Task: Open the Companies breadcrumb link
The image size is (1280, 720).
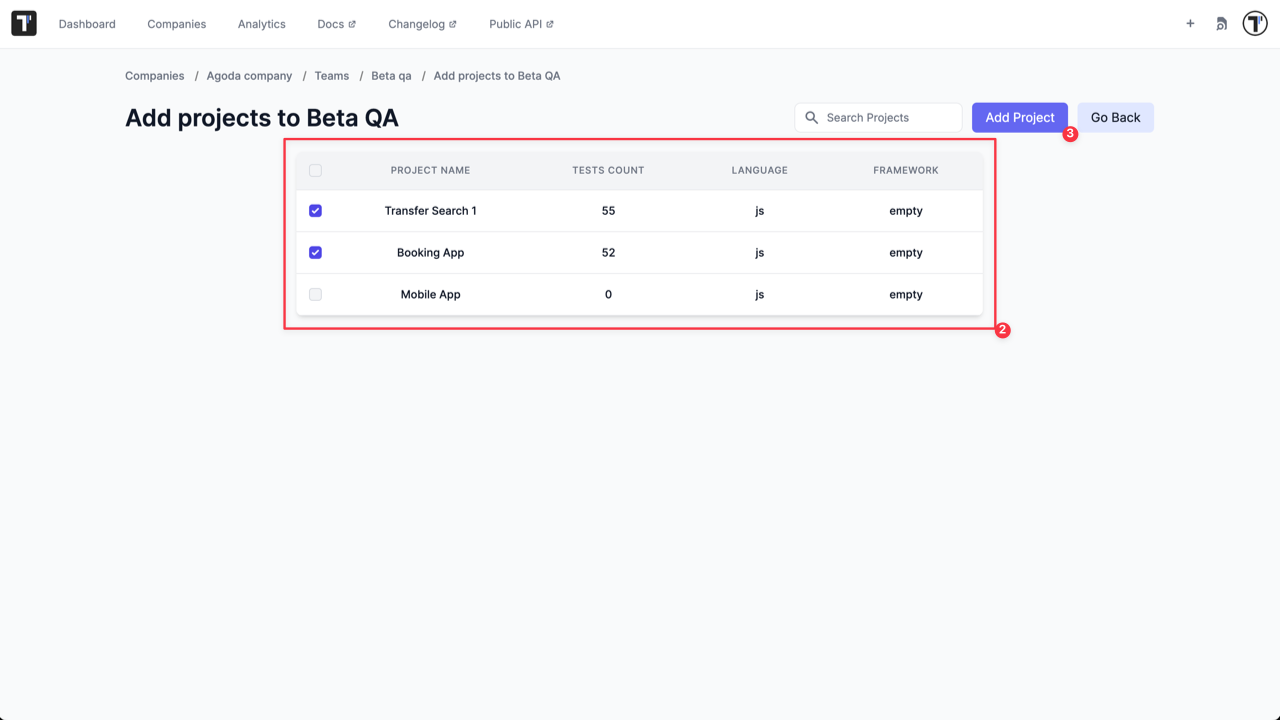Action: (154, 75)
